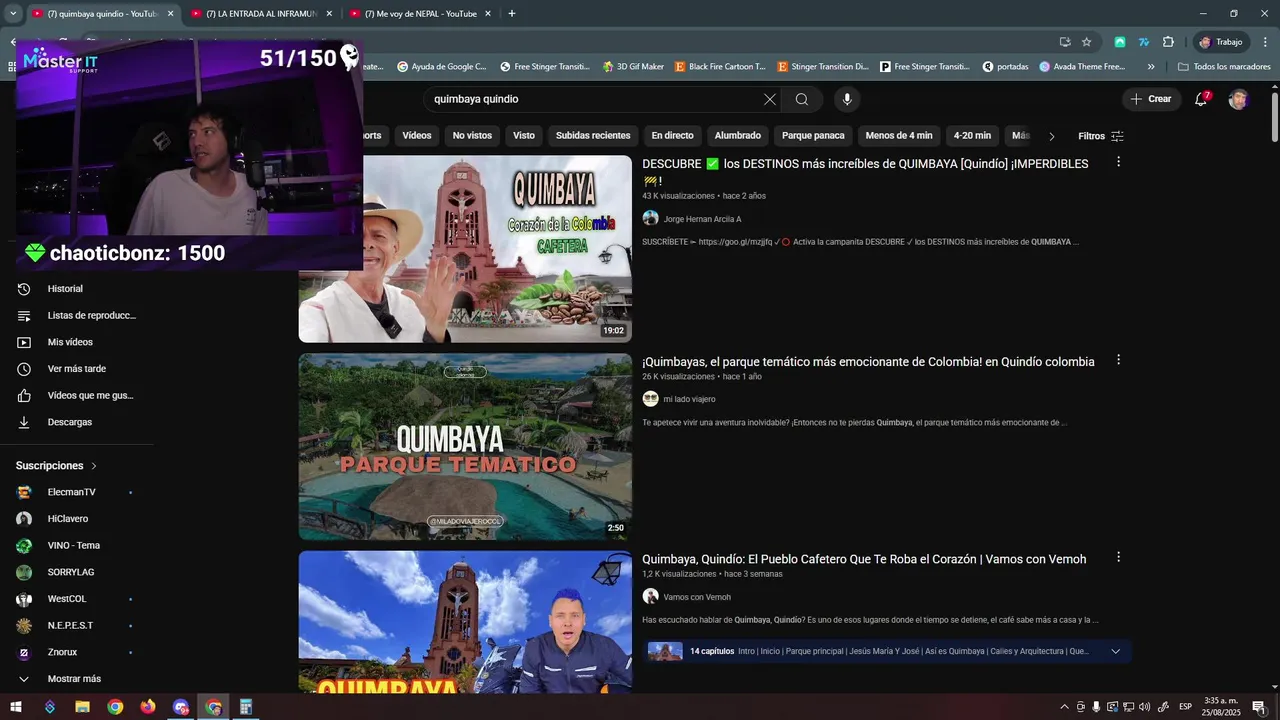Image resolution: width=1280 pixels, height=720 pixels.
Task: Open the Chrome tab search dropdown
Action: pos(13,14)
